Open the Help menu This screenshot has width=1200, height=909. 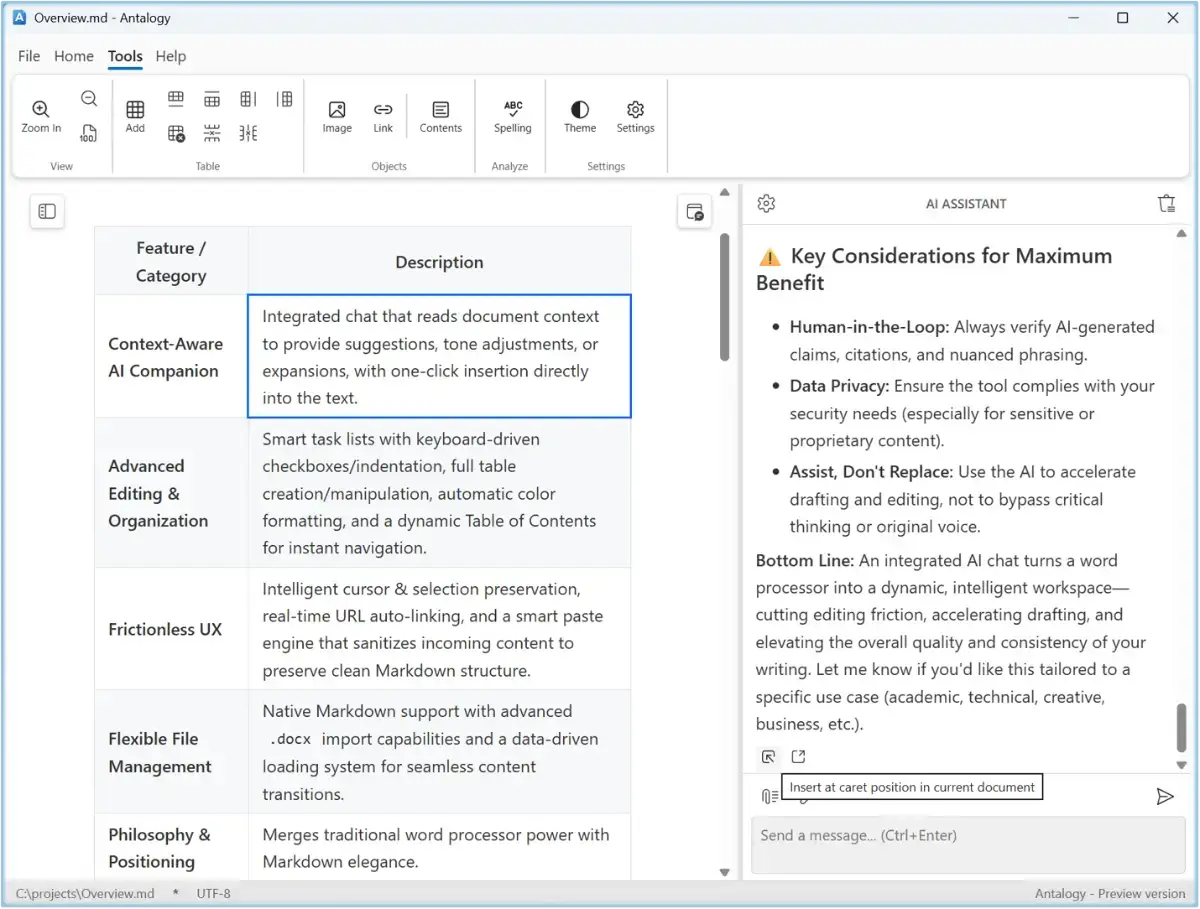171,56
